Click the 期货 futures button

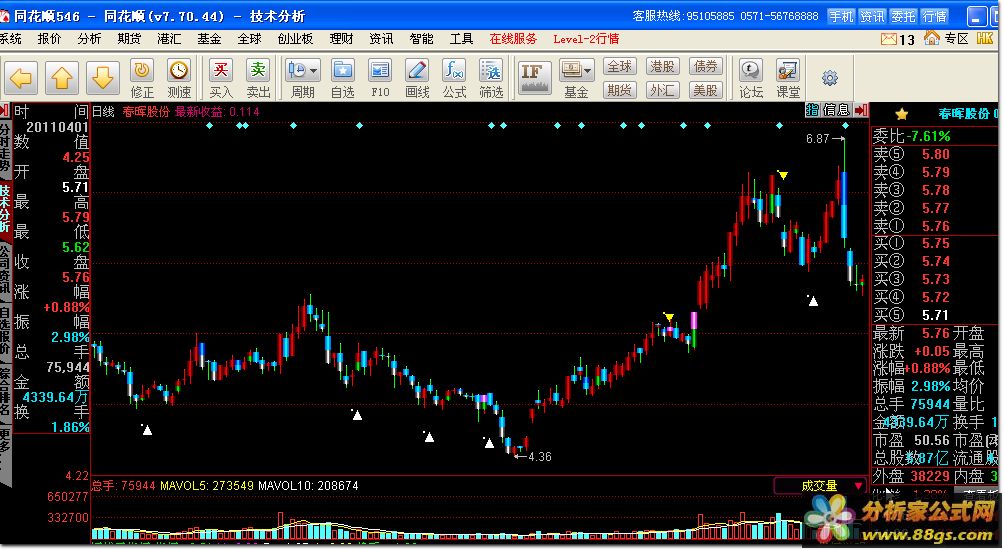(620, 90)
